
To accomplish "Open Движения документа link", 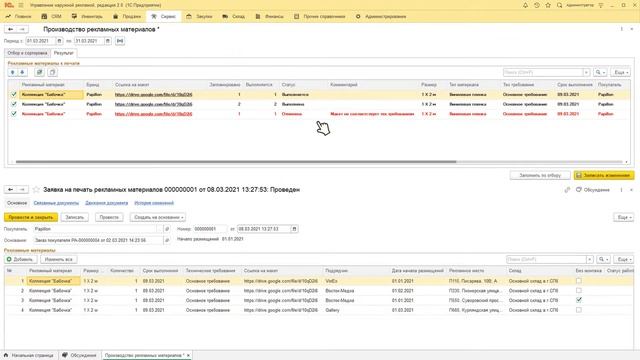I will [107, 203].
